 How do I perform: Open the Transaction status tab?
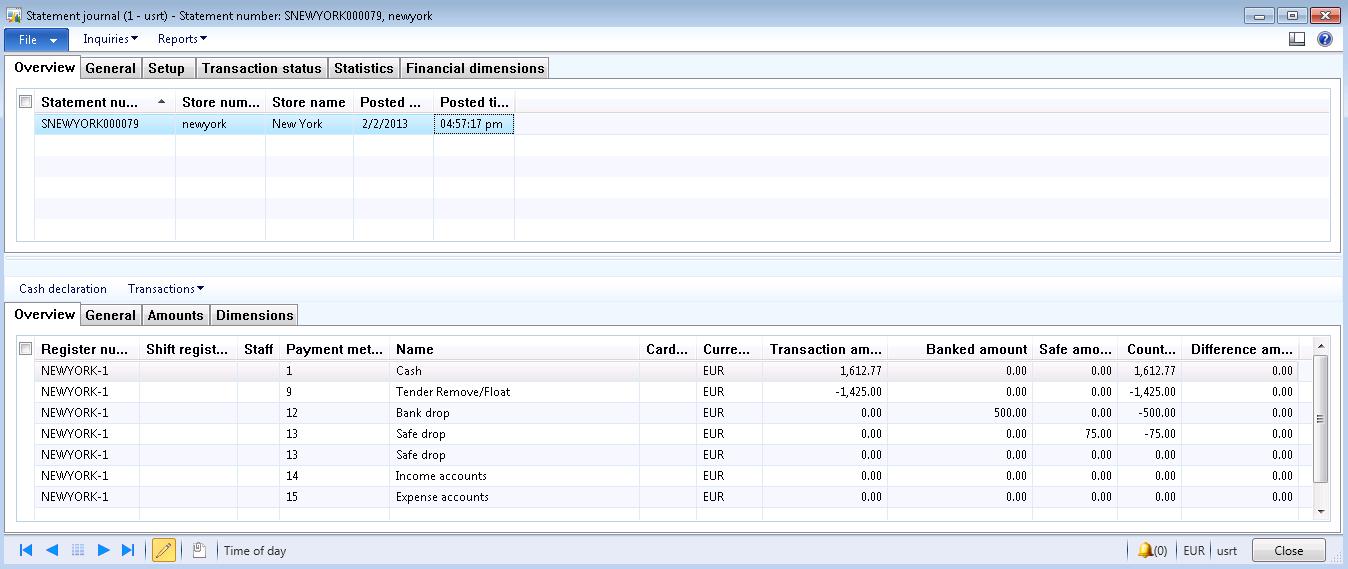pyautogui.click(x=261, y=68)
